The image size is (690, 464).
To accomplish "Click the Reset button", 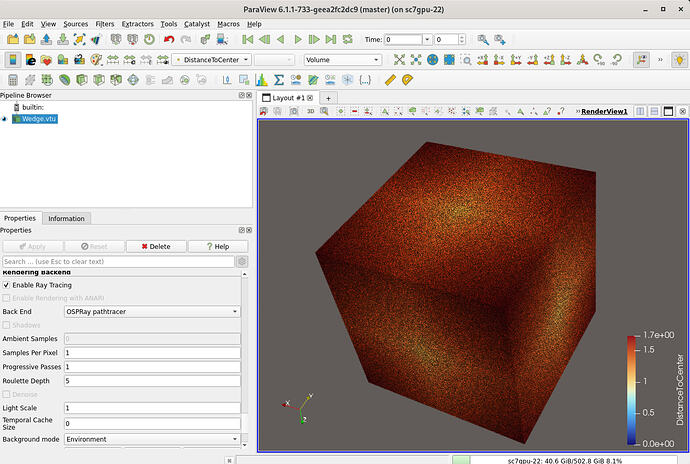I will click(95, 247).
